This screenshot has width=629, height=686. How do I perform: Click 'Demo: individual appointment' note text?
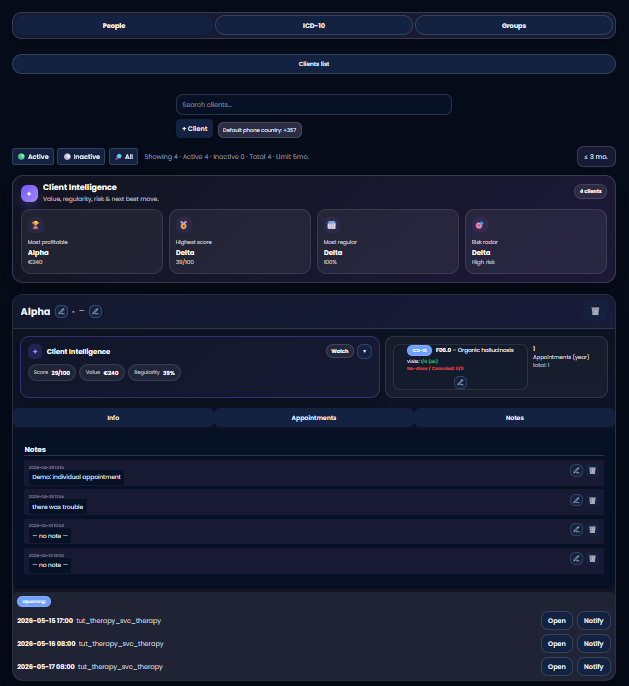pos(77,477)
